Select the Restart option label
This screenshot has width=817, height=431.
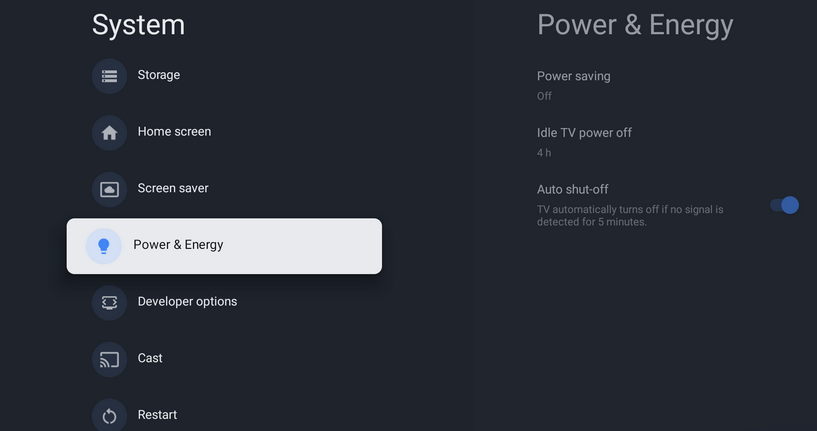(157, 415)
